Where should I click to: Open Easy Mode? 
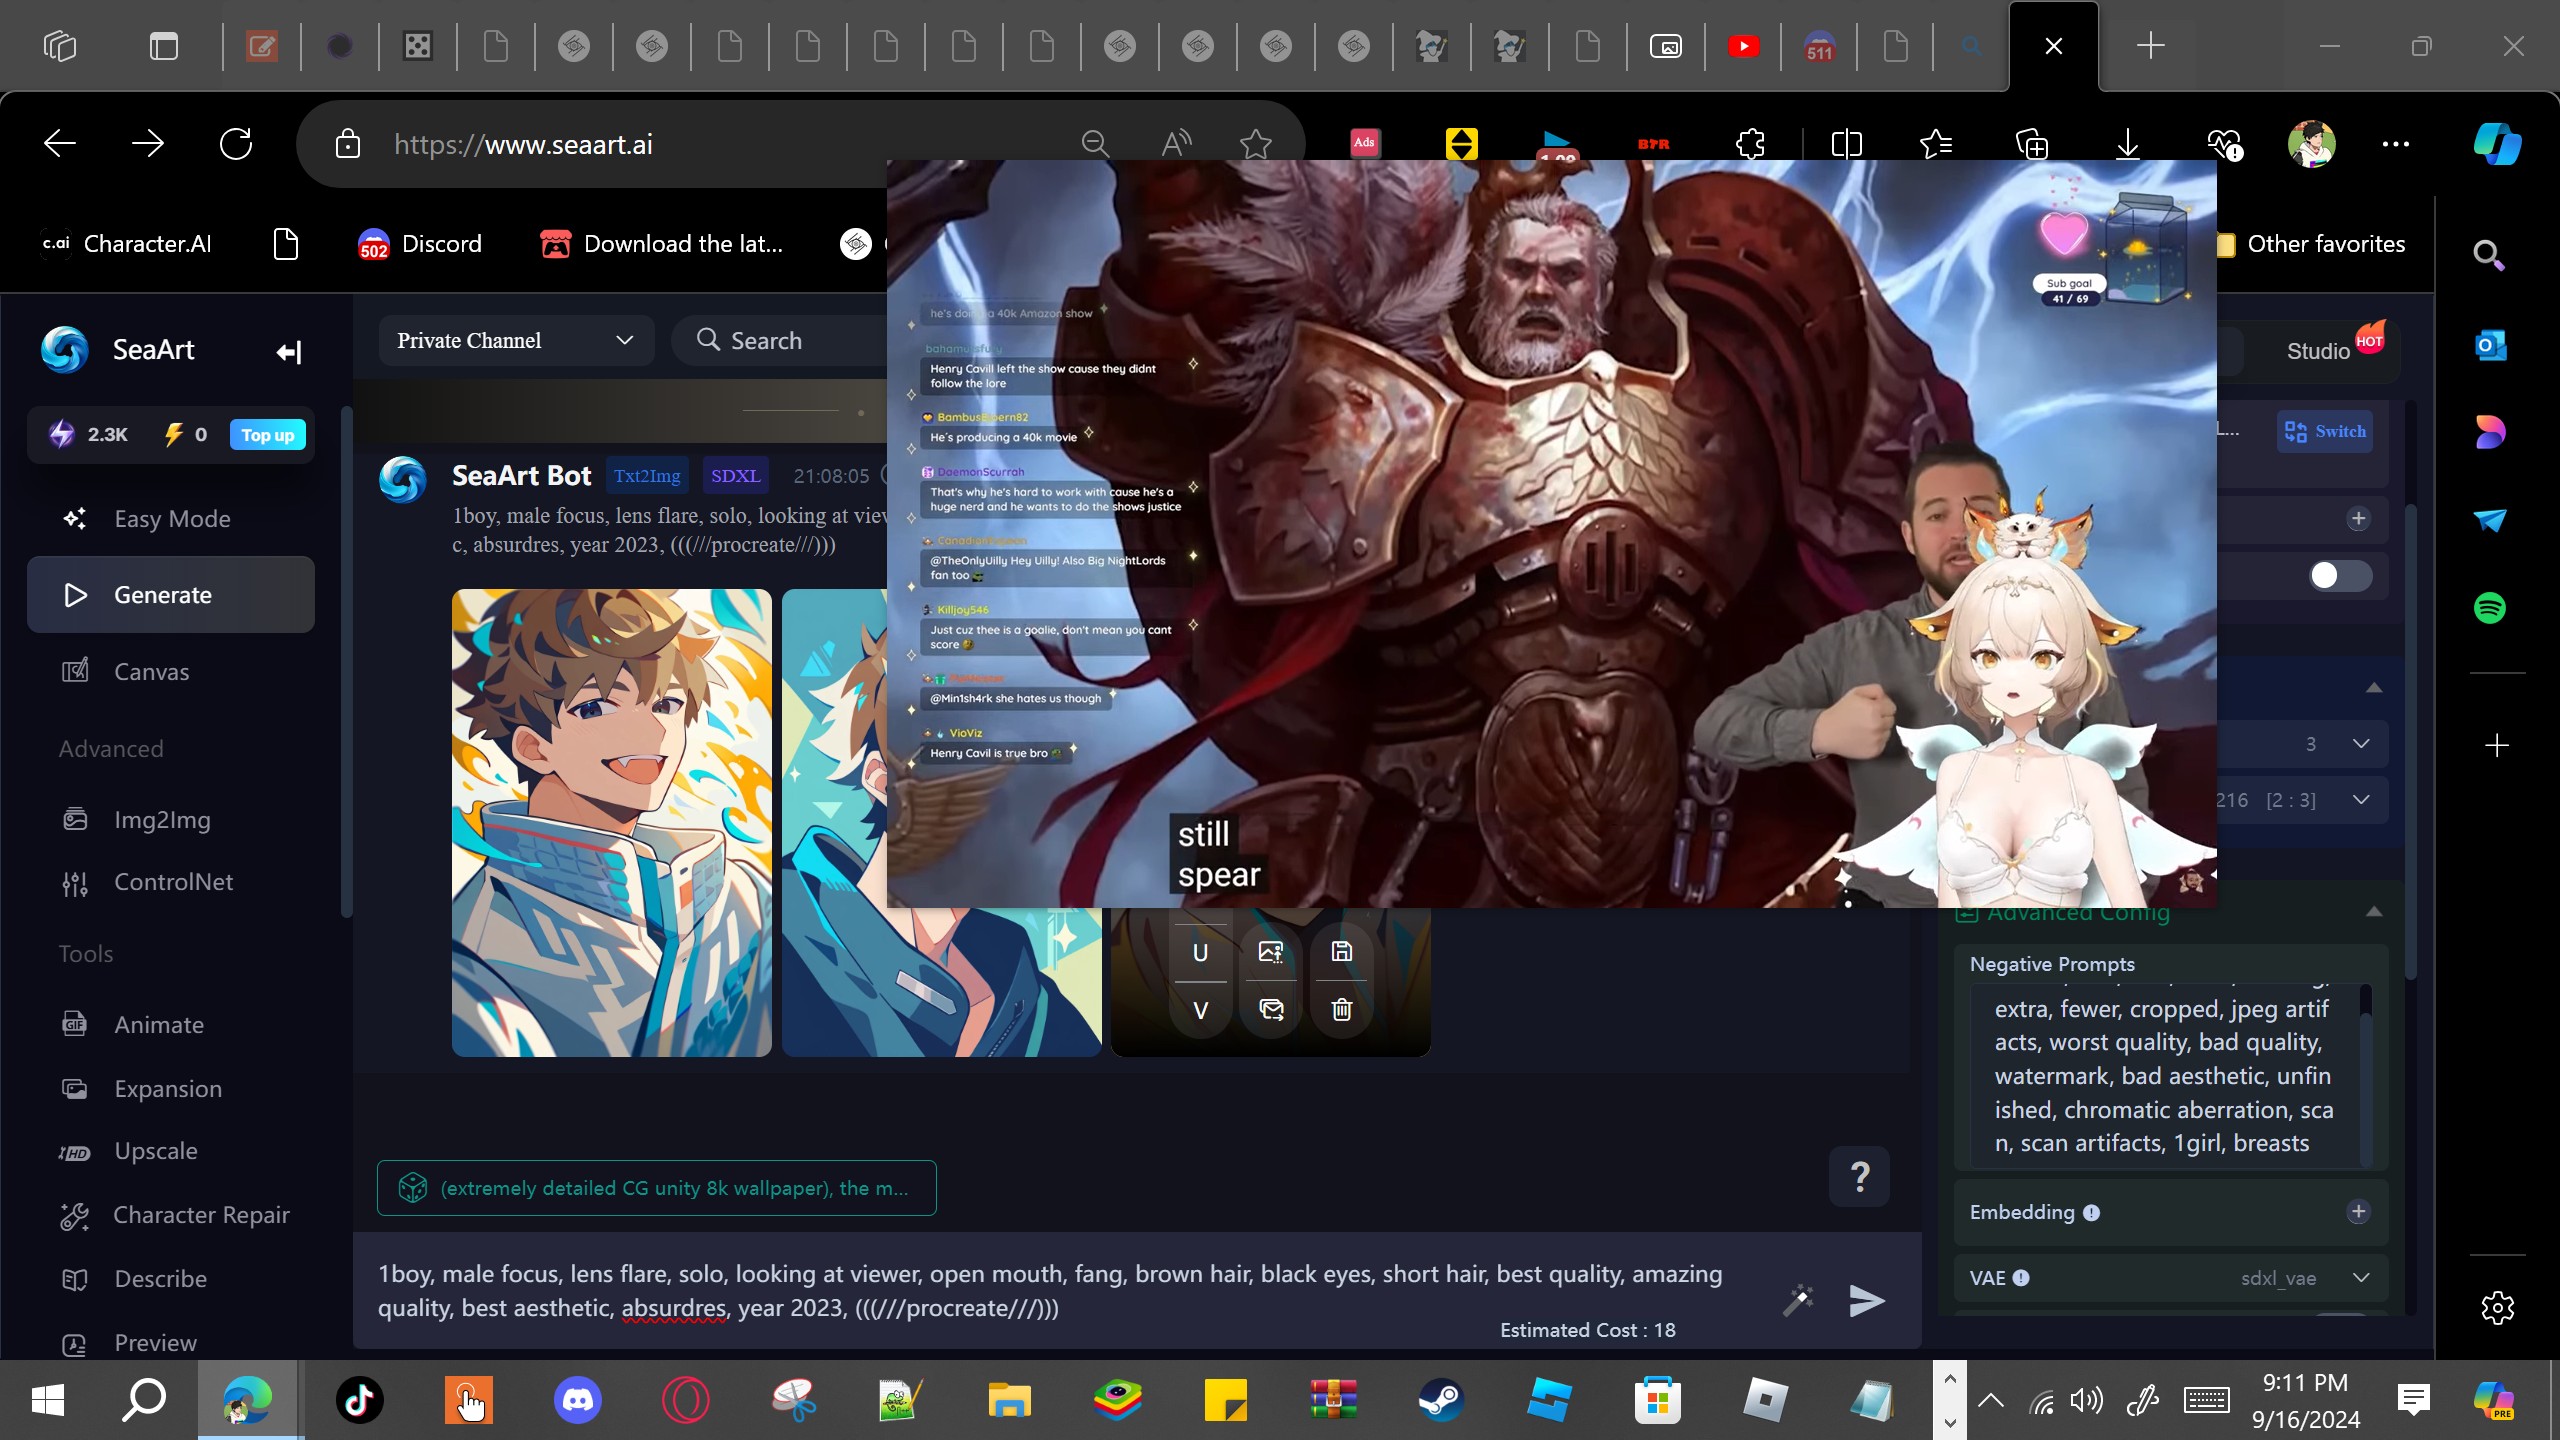tap(171, 519)
